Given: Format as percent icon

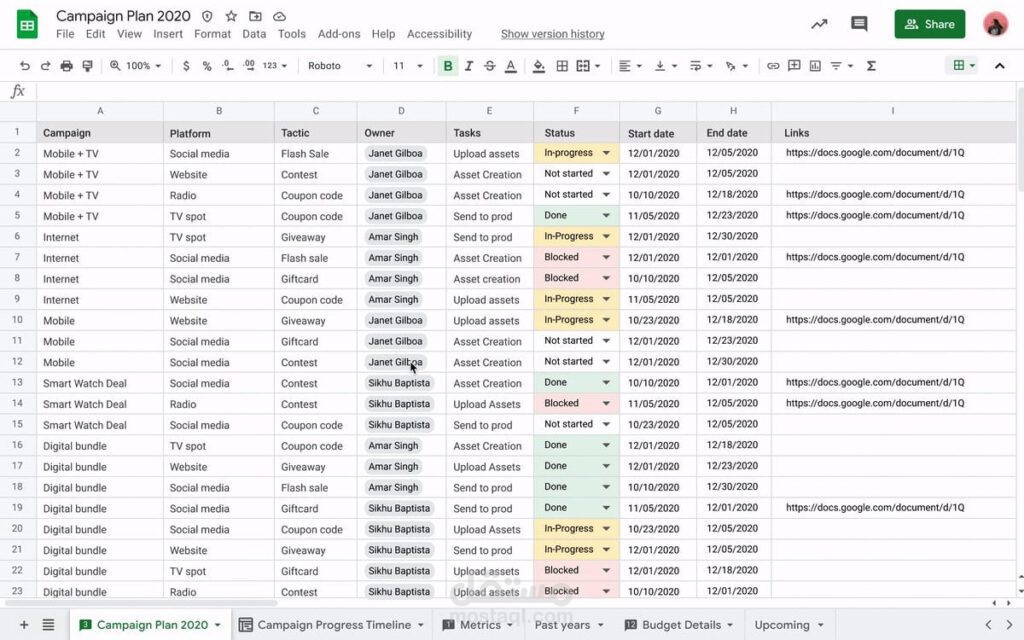Looking at the screenshot, I should click(206, 66).
